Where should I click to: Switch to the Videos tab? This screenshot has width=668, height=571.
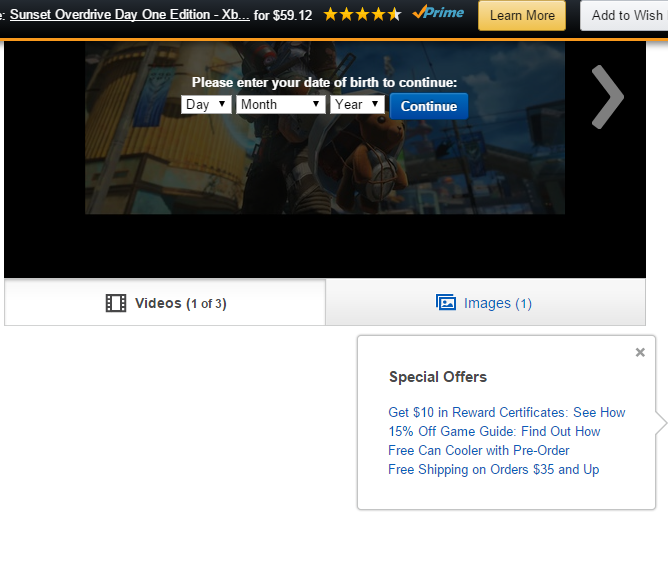(165, 303)
